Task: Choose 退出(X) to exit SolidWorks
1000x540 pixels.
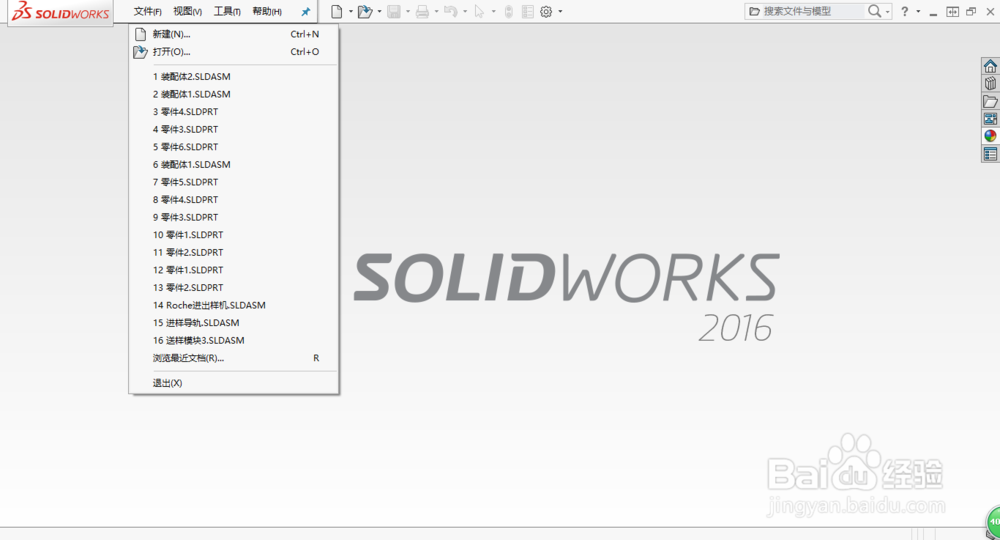Action: click(x=233, y=383)
